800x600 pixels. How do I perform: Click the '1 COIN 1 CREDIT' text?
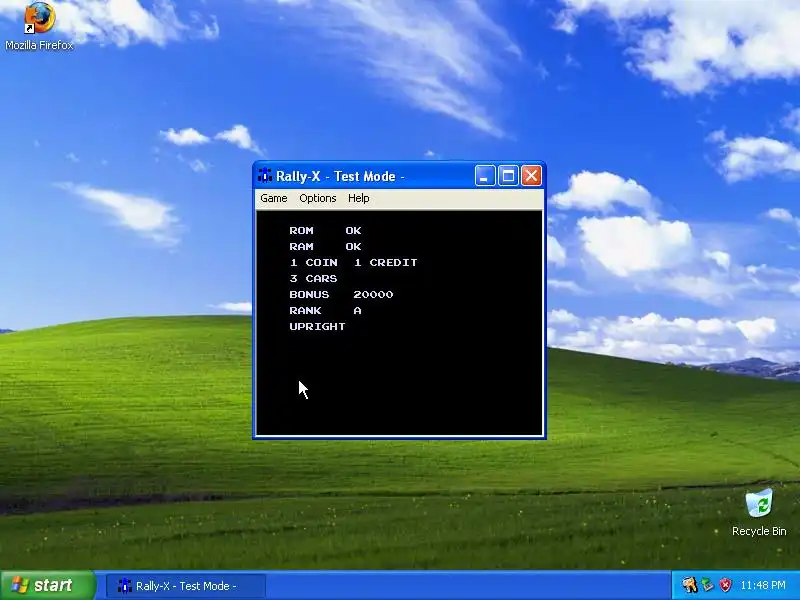click(x=353, y=262)
